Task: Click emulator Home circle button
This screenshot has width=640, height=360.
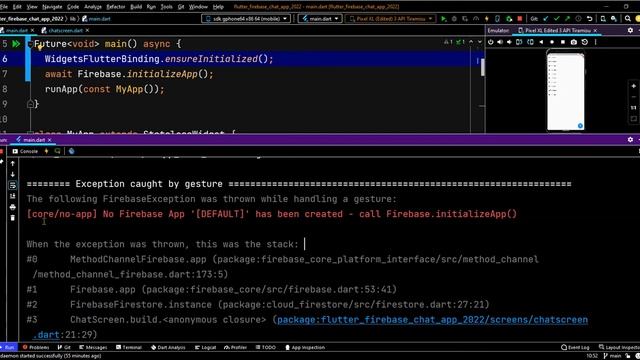Action: click(x=552, y=42)
